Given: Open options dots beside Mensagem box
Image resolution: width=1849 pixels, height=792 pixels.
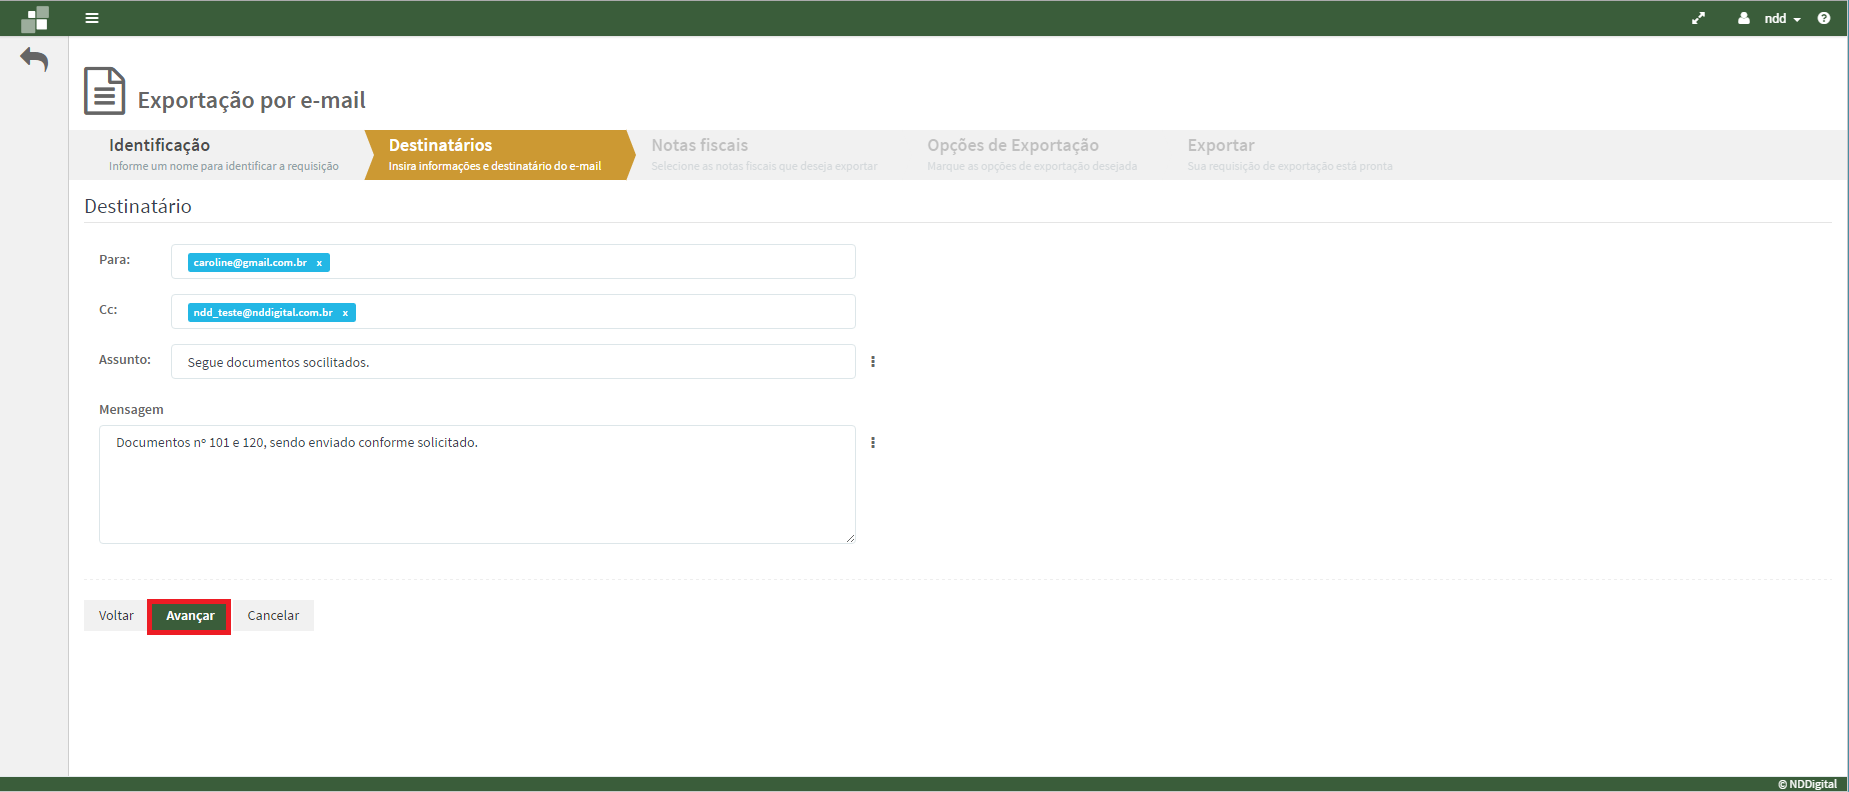Looking at the screenshot, I should point(873,443).
